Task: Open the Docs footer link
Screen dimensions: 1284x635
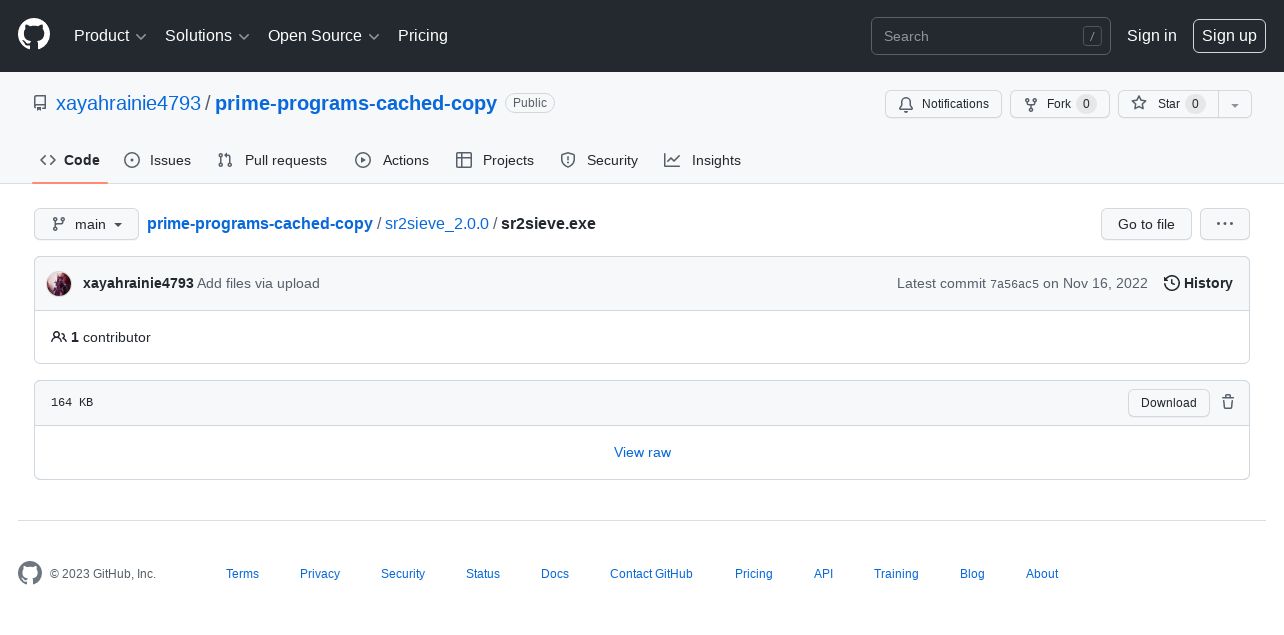Action: [x=555, y=574]
